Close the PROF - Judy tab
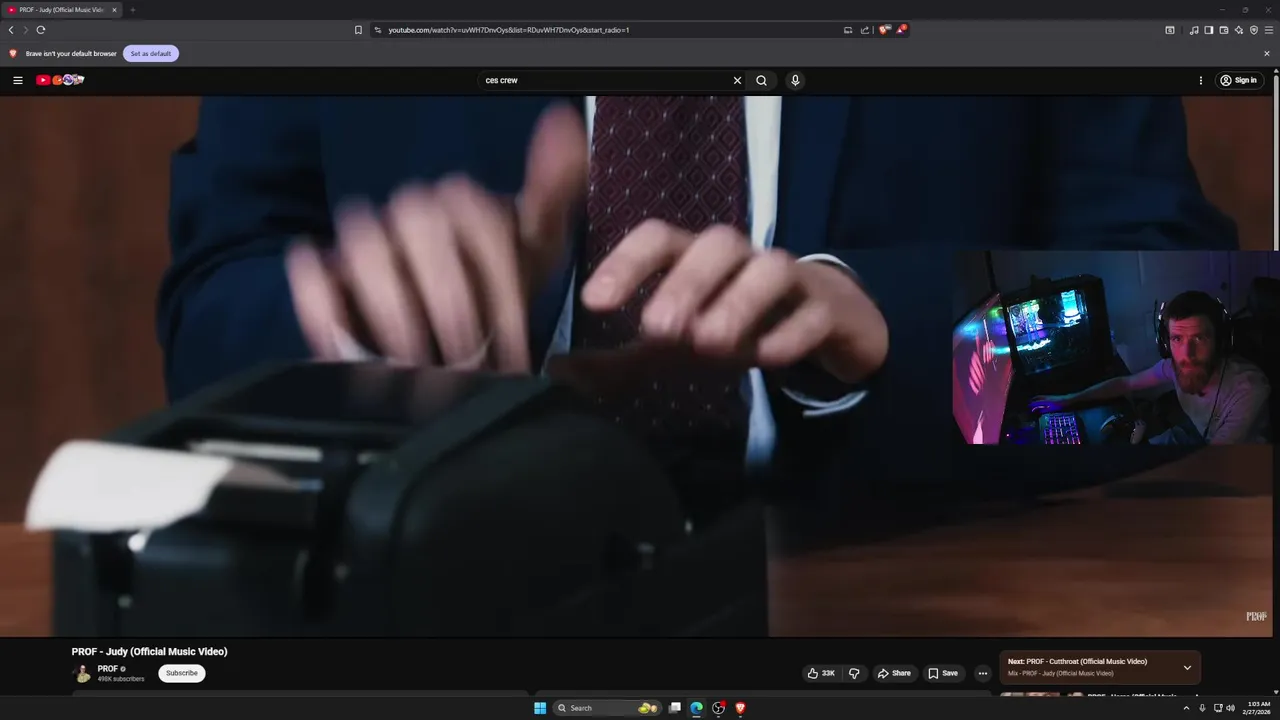The height and width of the screenshot is (720, 1280). coord(114,10)
